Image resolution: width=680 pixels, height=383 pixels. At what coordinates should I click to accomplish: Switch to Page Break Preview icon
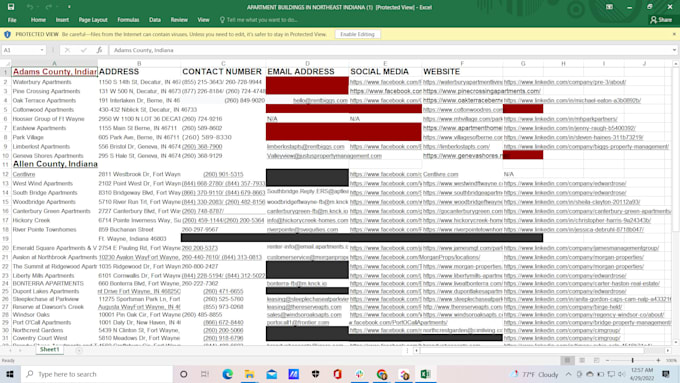(597, 360)
